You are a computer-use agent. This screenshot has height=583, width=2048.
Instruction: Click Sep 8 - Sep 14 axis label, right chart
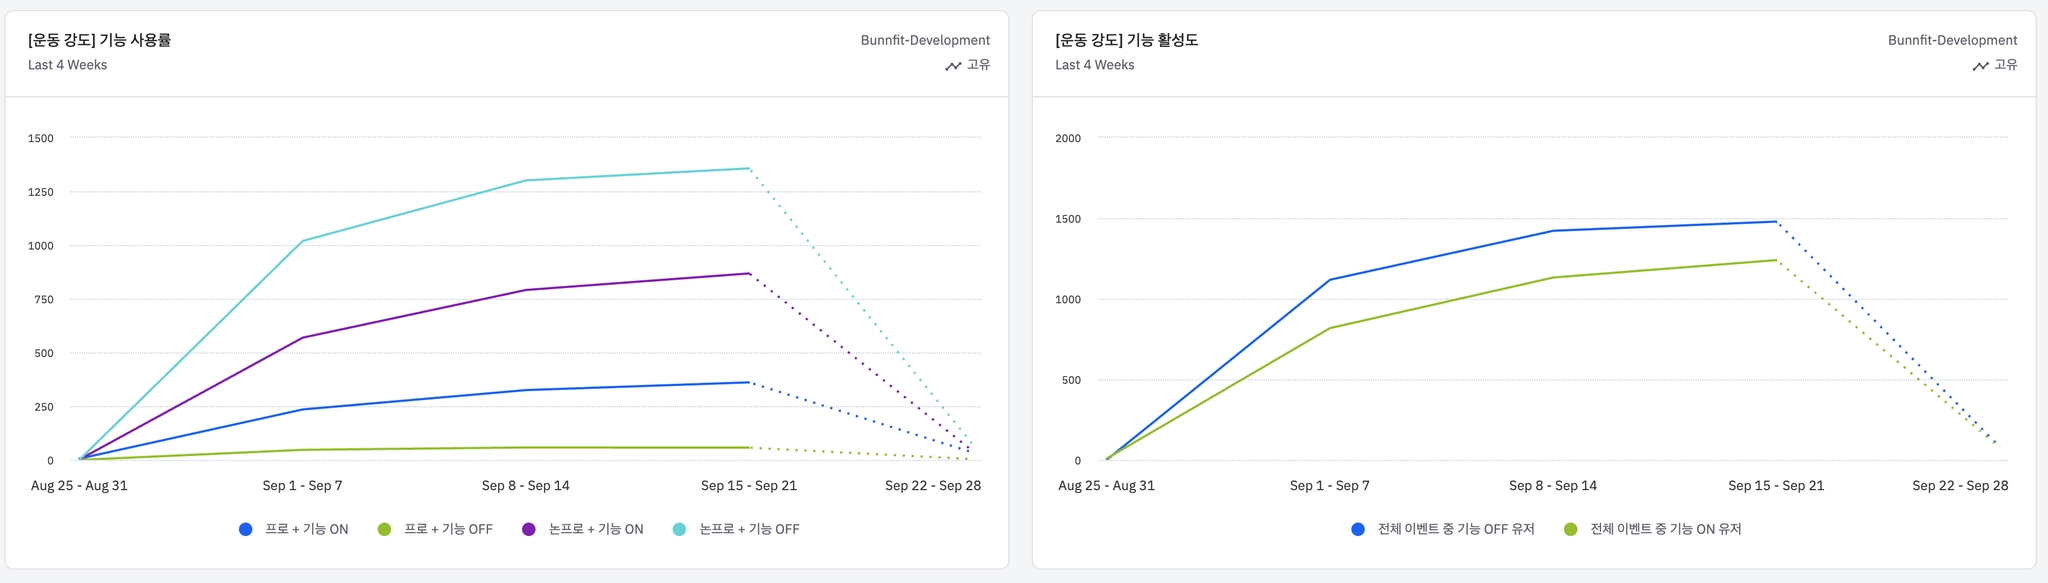(1553, 486)
